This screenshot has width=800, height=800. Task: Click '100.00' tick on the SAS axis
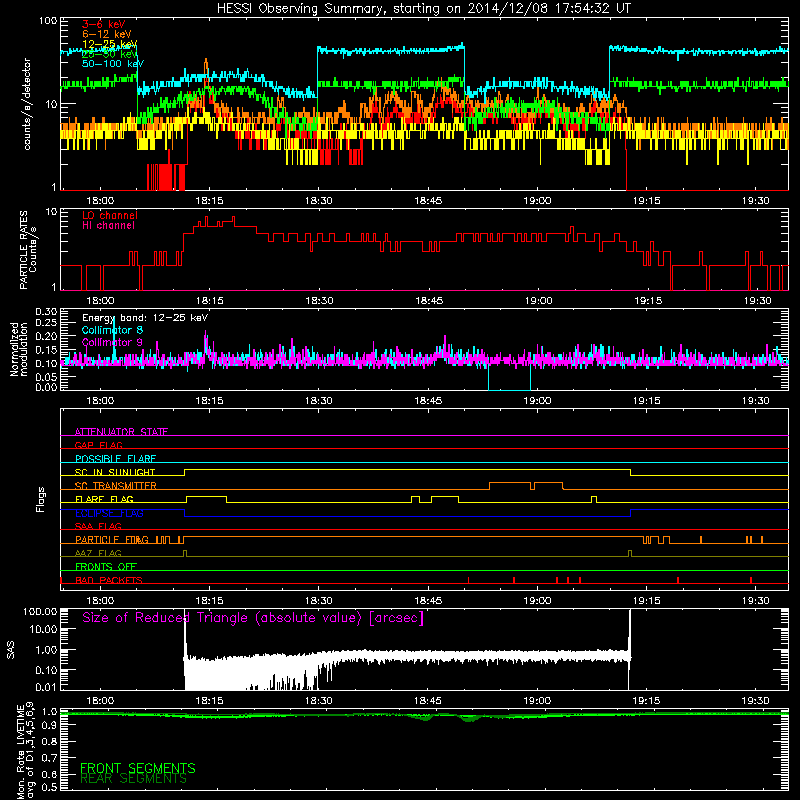(x=40, y=612)
